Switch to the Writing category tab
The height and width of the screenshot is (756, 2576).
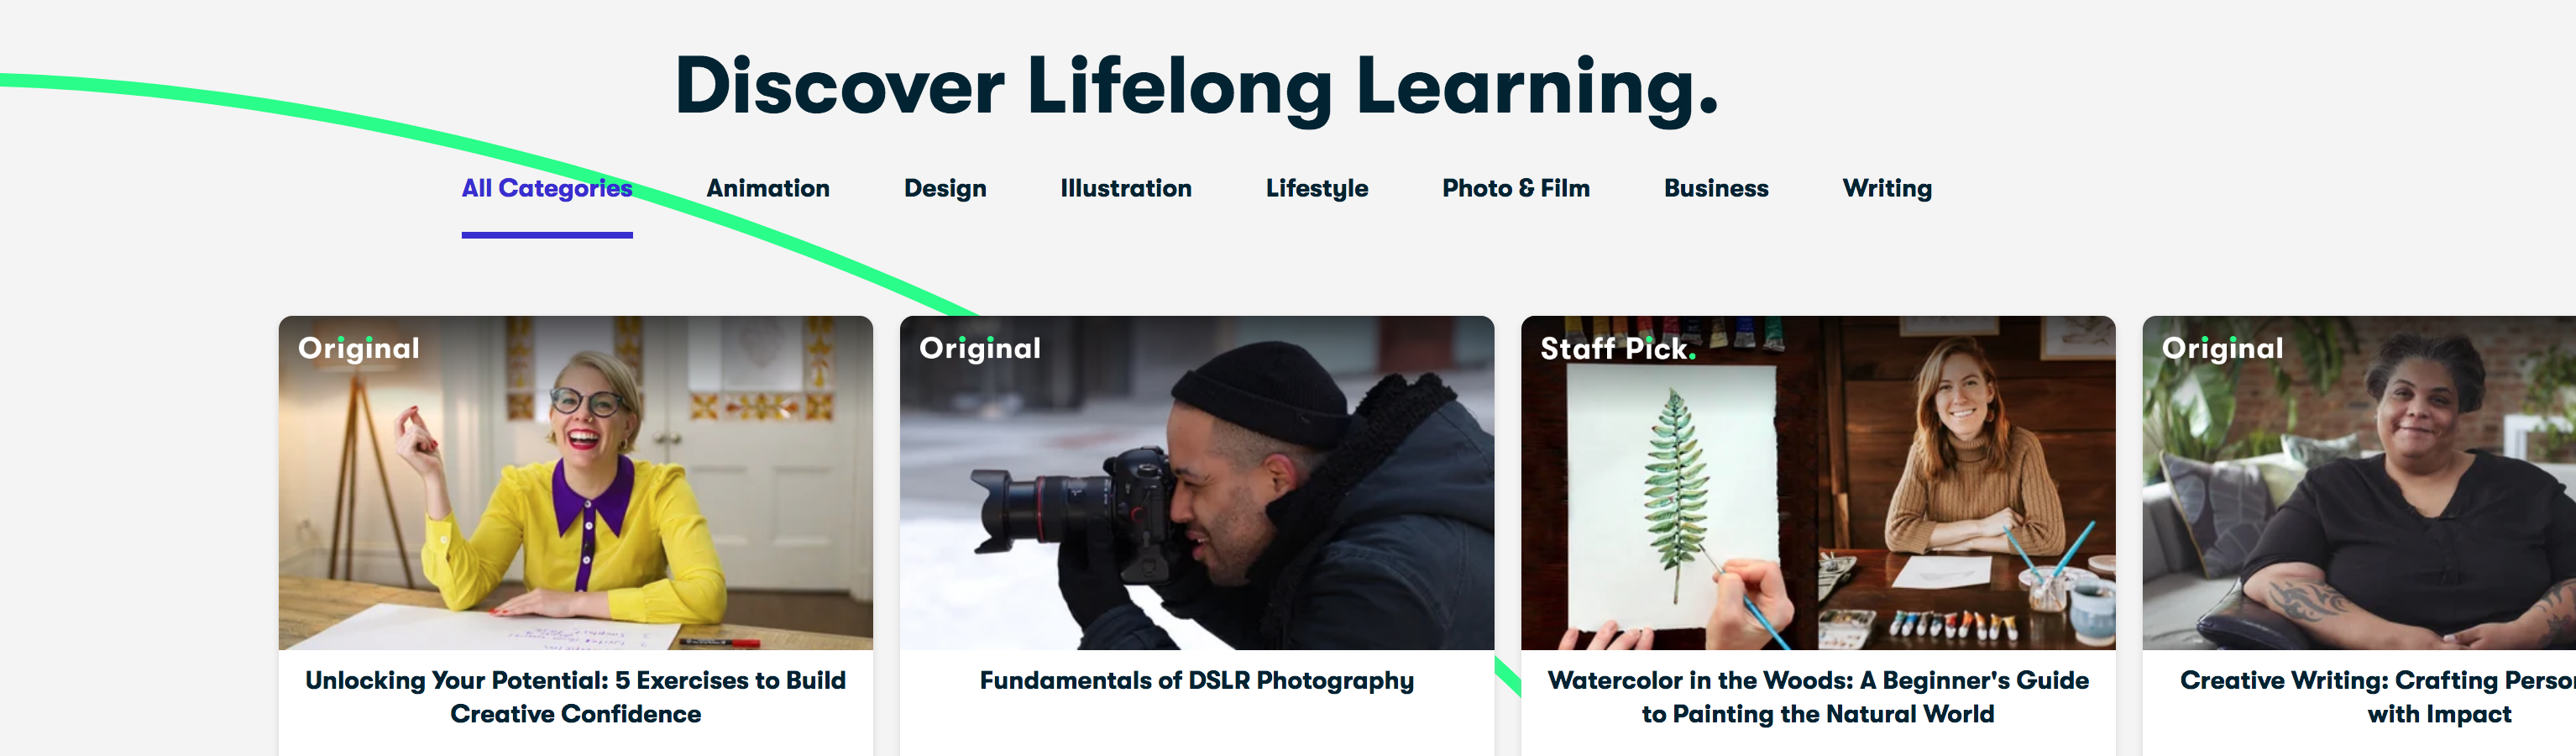pos(1887,188)
